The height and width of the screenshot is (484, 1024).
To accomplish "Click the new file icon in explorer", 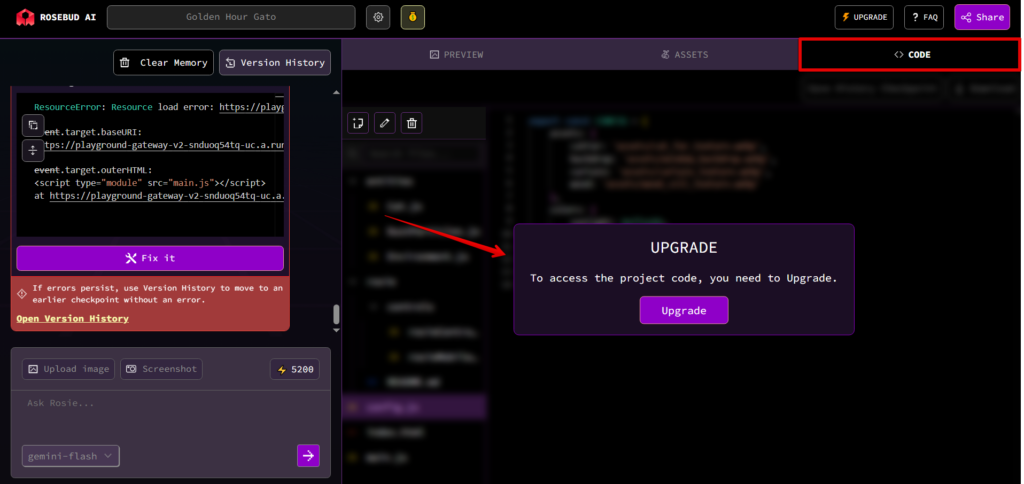I will click(x=358, y=123).
